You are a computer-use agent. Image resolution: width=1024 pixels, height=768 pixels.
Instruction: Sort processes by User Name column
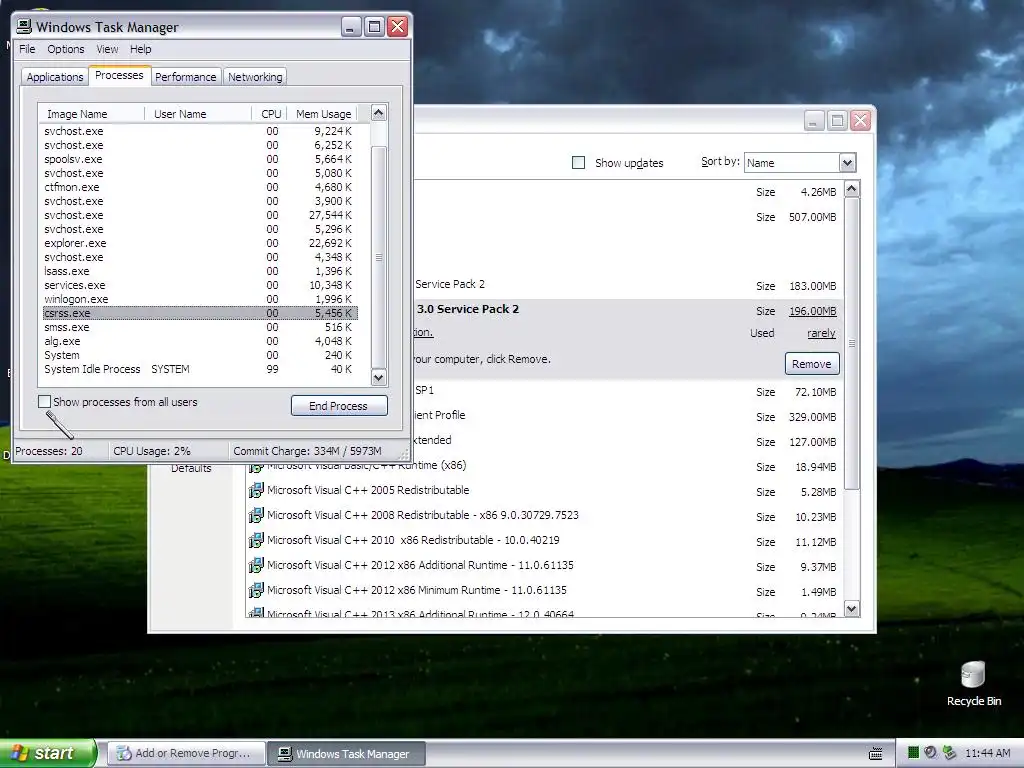[x=198, y=114]
